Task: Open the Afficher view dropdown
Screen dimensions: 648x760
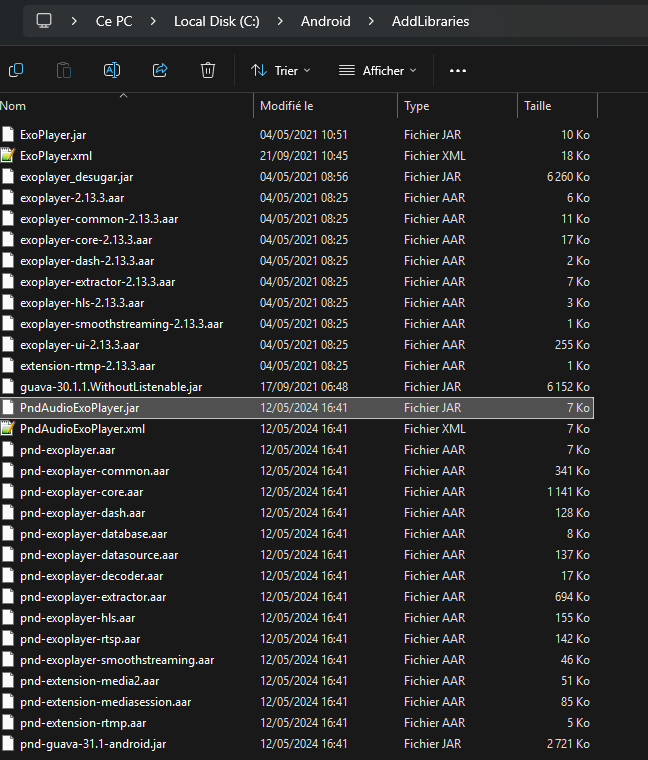Action: click(378, 71)
